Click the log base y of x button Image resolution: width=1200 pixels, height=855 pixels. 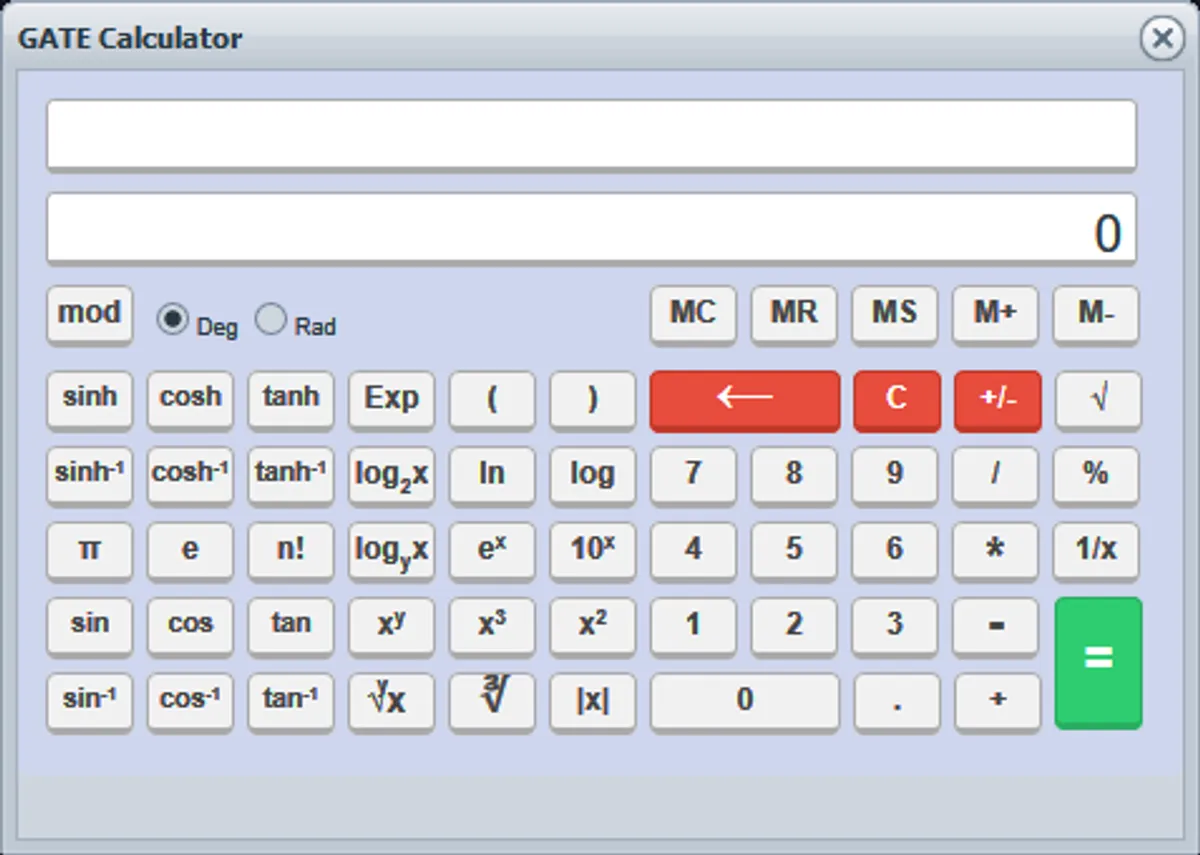click(391, 551)
